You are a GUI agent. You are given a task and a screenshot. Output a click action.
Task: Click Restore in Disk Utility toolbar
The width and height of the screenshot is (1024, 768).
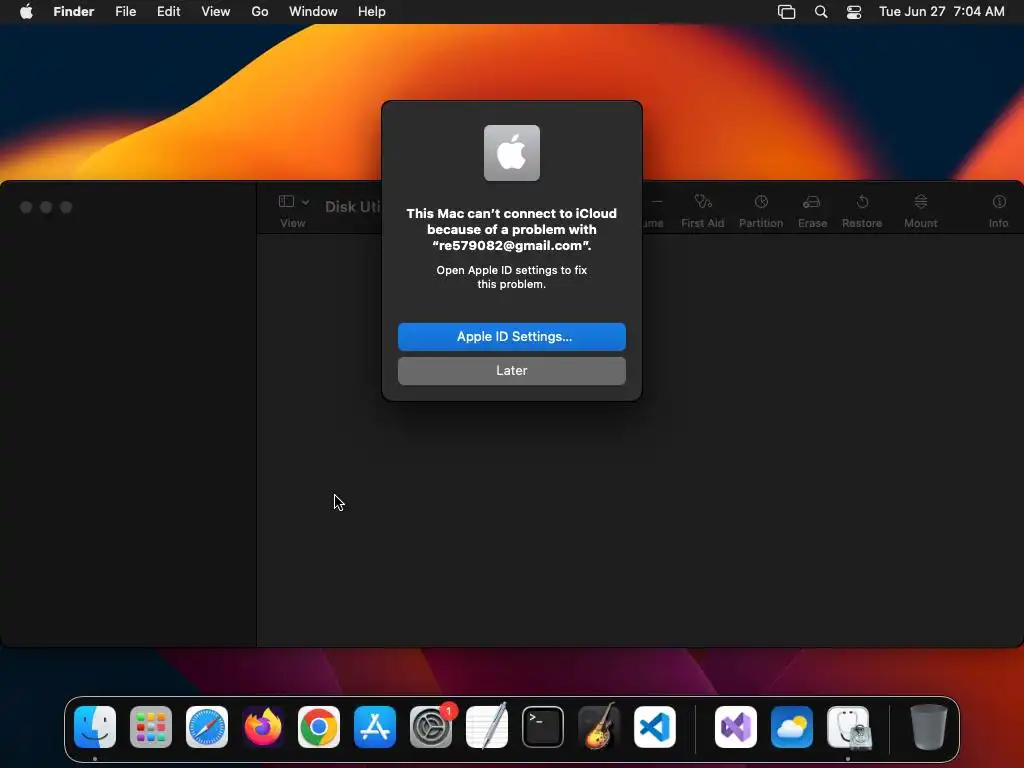[862, 211]
